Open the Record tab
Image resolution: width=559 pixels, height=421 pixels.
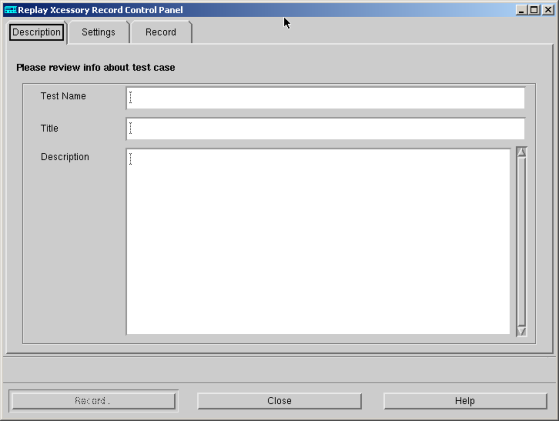(x=161, y=32)
